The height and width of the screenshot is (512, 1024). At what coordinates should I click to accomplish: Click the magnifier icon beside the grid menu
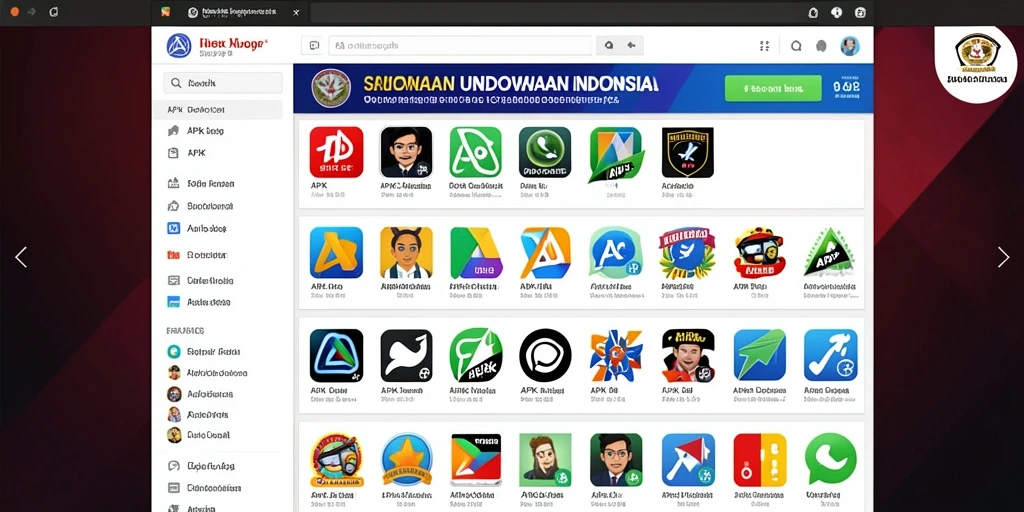796,46
